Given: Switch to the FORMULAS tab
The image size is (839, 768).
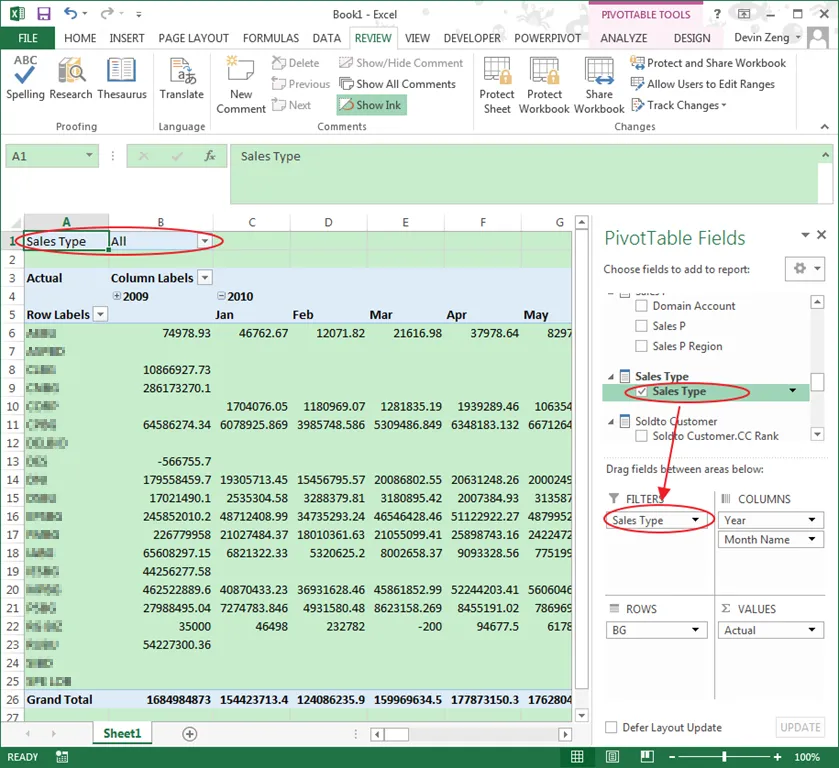Looking at the screenshot, I should point(271,38).
